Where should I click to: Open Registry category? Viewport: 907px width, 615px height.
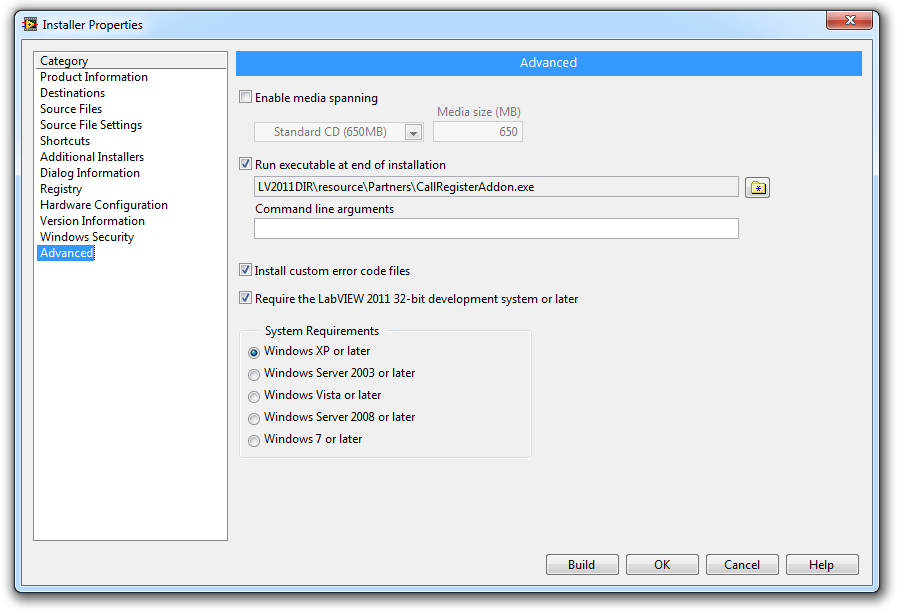pyautogui.click(x=62, y=191)
